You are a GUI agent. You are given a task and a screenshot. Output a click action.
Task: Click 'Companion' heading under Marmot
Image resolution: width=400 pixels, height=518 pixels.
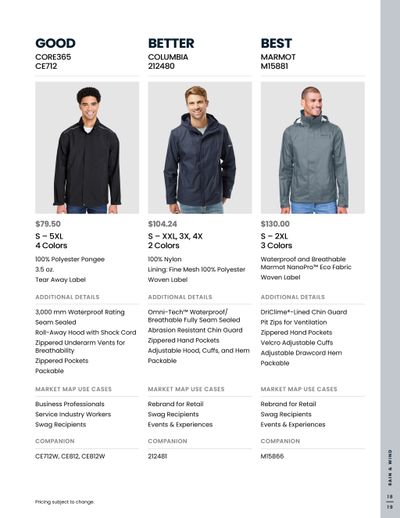[x=280, y=441]
